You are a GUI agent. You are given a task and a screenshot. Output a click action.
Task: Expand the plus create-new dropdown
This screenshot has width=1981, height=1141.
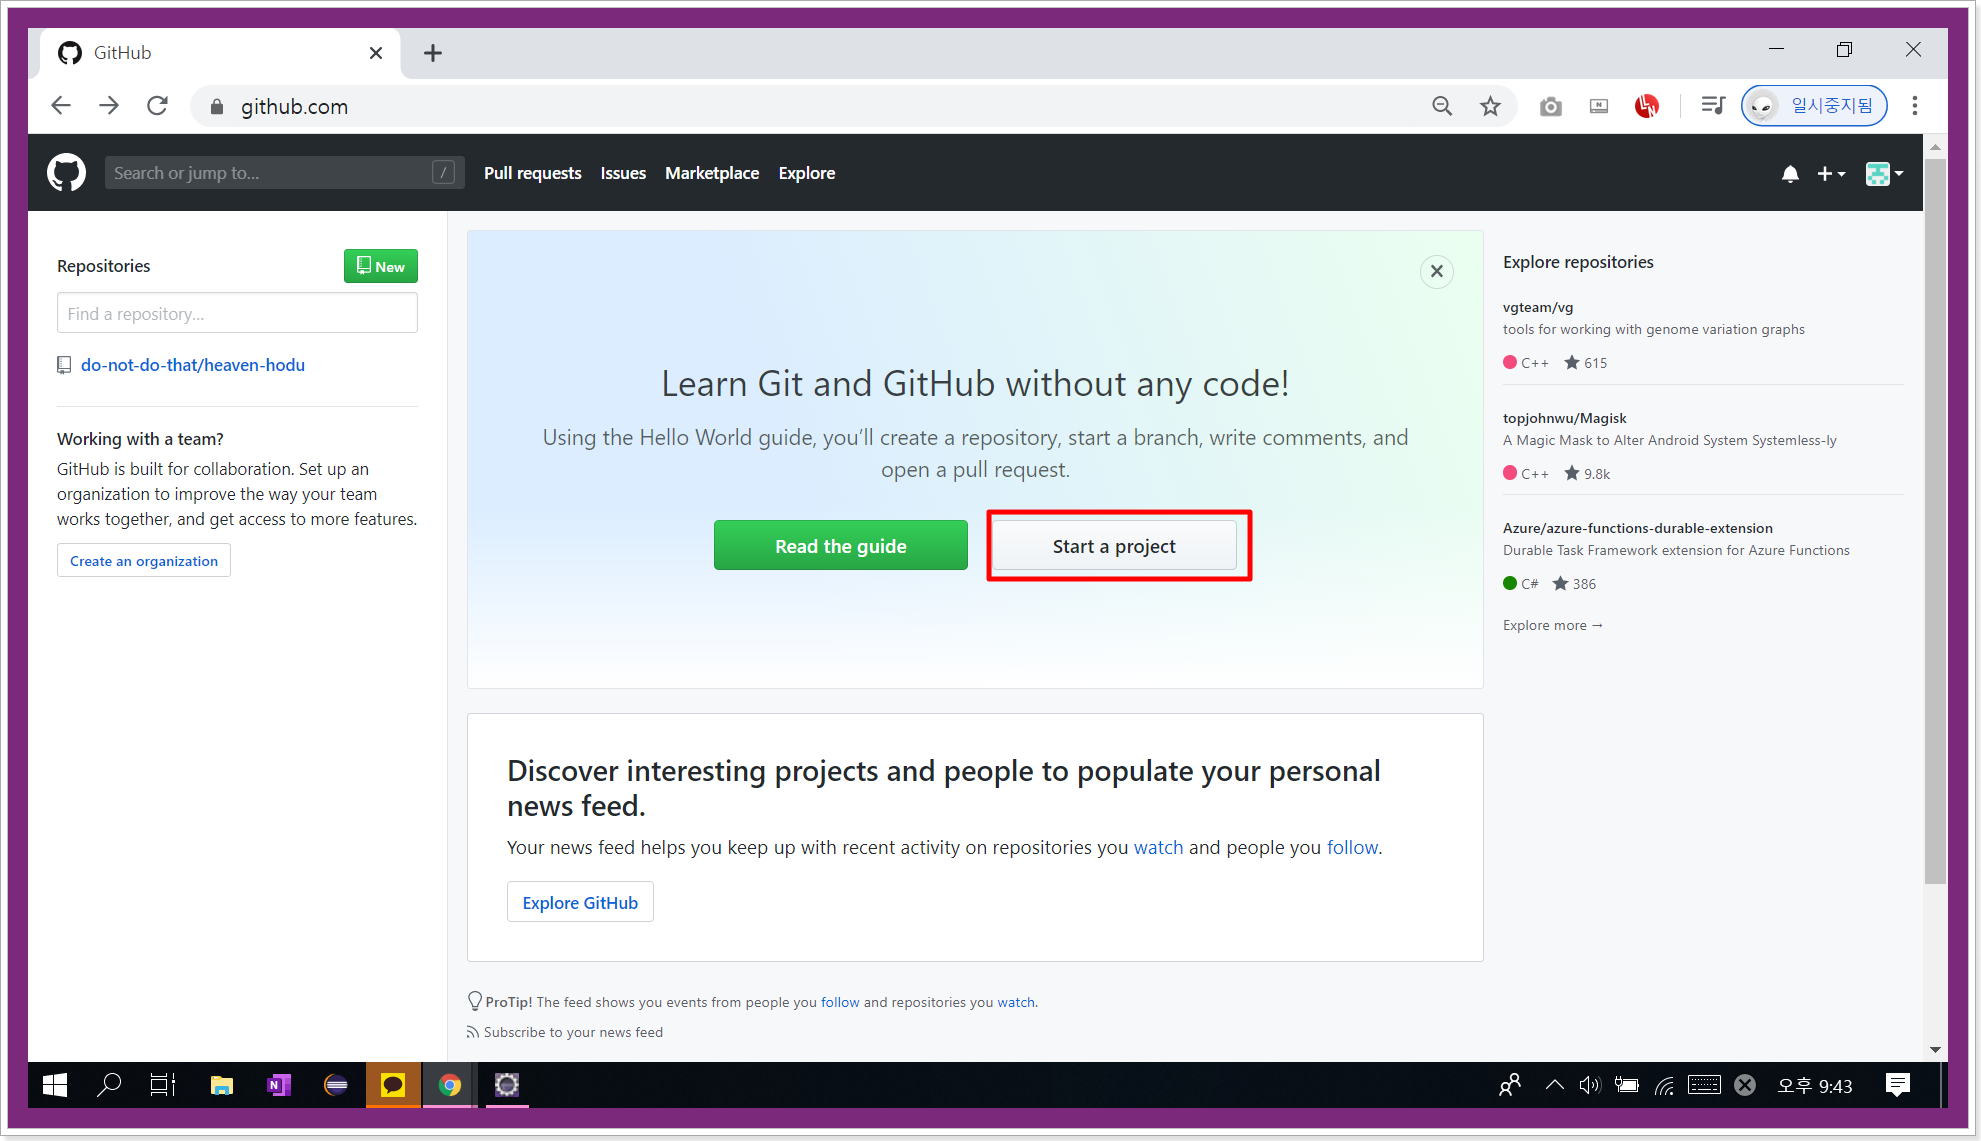1830,174
